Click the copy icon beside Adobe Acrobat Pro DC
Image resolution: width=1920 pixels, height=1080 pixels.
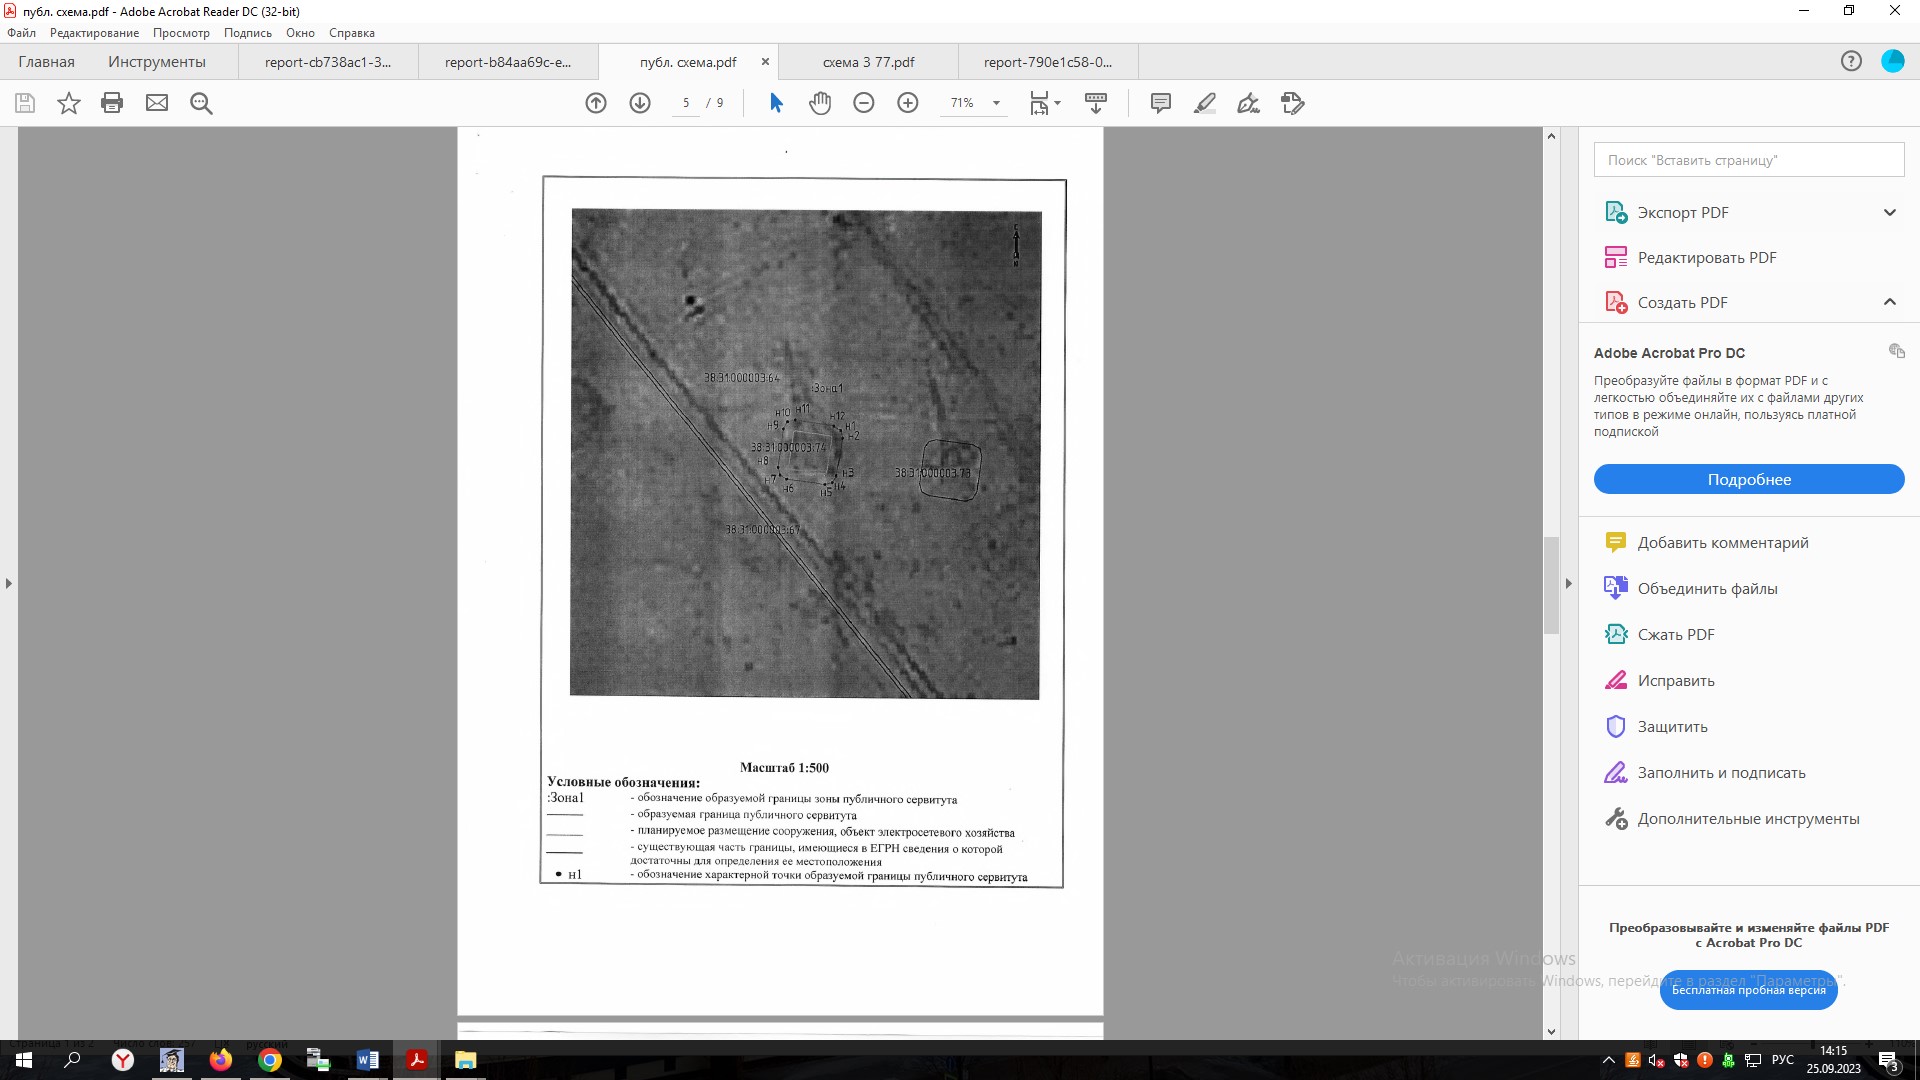(x=1896, y=351)
